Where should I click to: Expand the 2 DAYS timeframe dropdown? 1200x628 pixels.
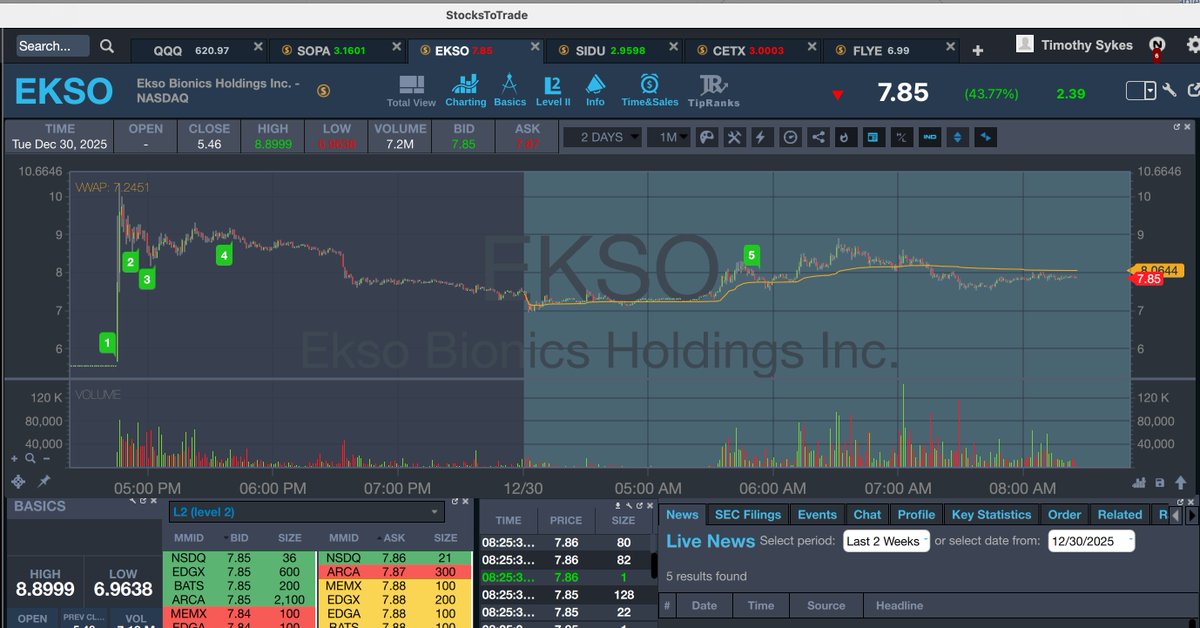pyautogui.click(x=602, y=137)
